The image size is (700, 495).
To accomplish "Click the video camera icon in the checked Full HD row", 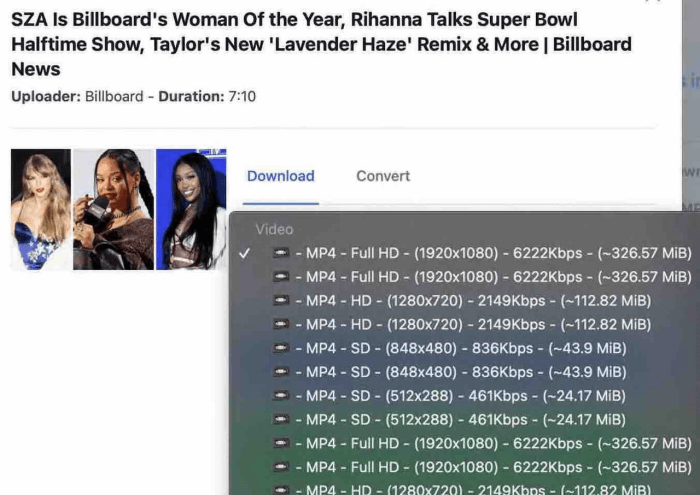I will click(281, 253).
